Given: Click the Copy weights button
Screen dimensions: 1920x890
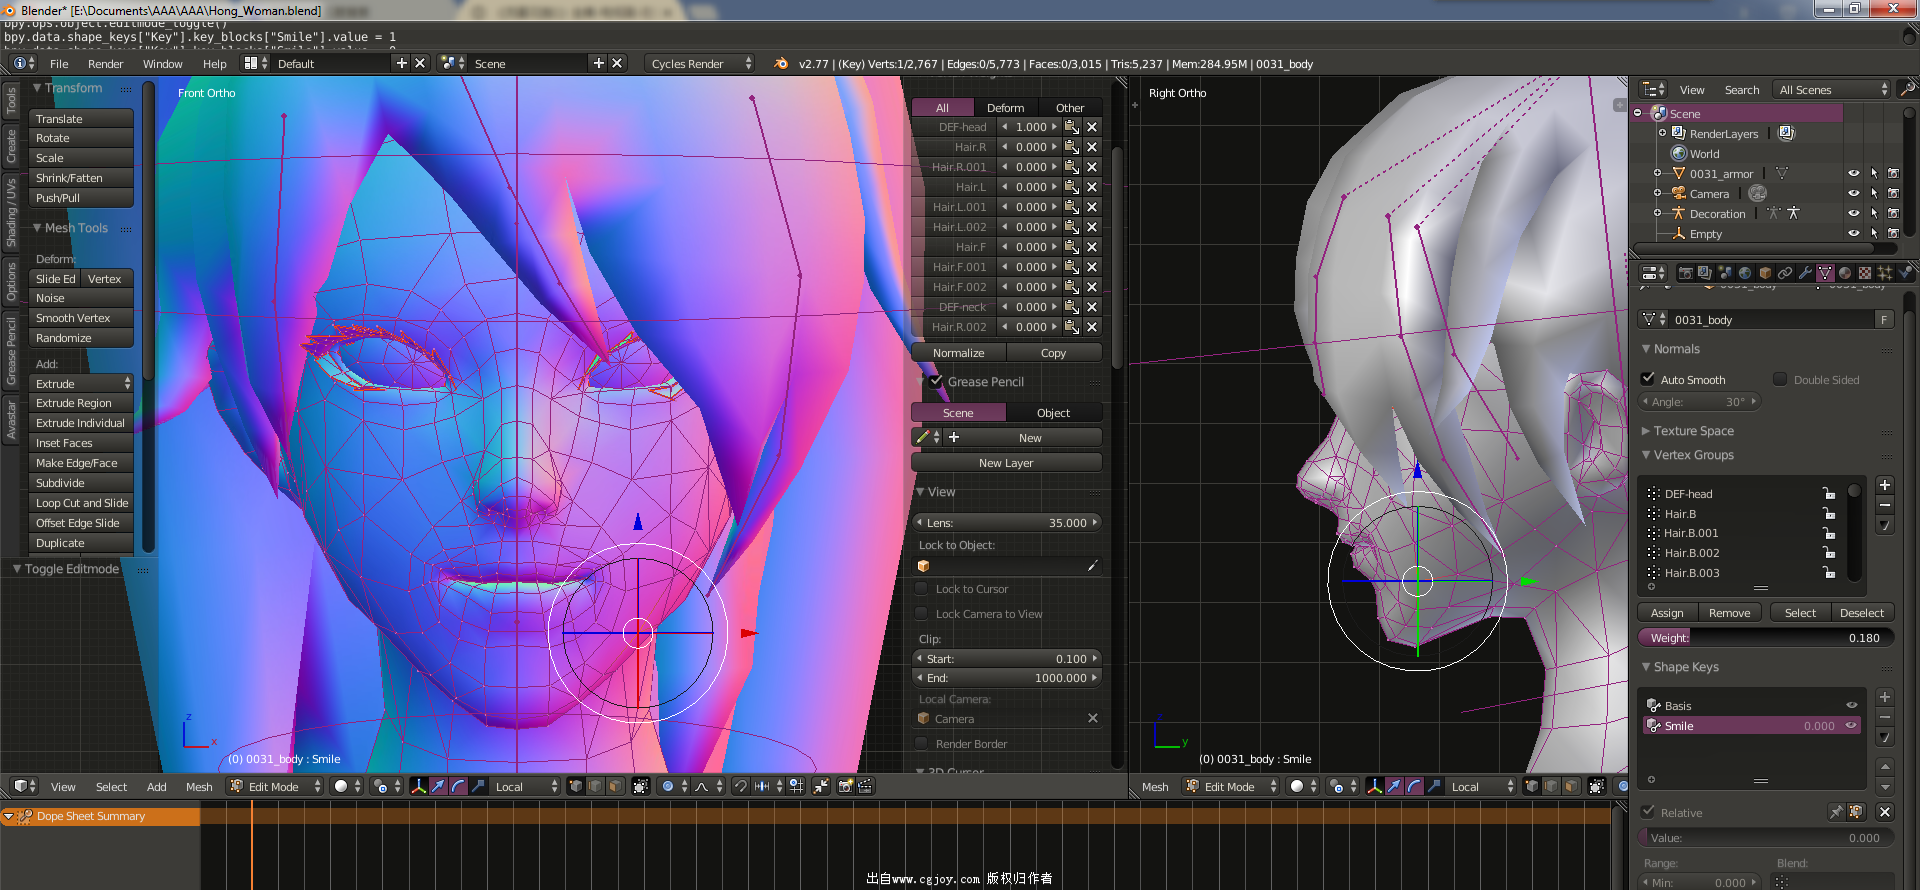Looking at the screenshot, I should pos(1053,352).
